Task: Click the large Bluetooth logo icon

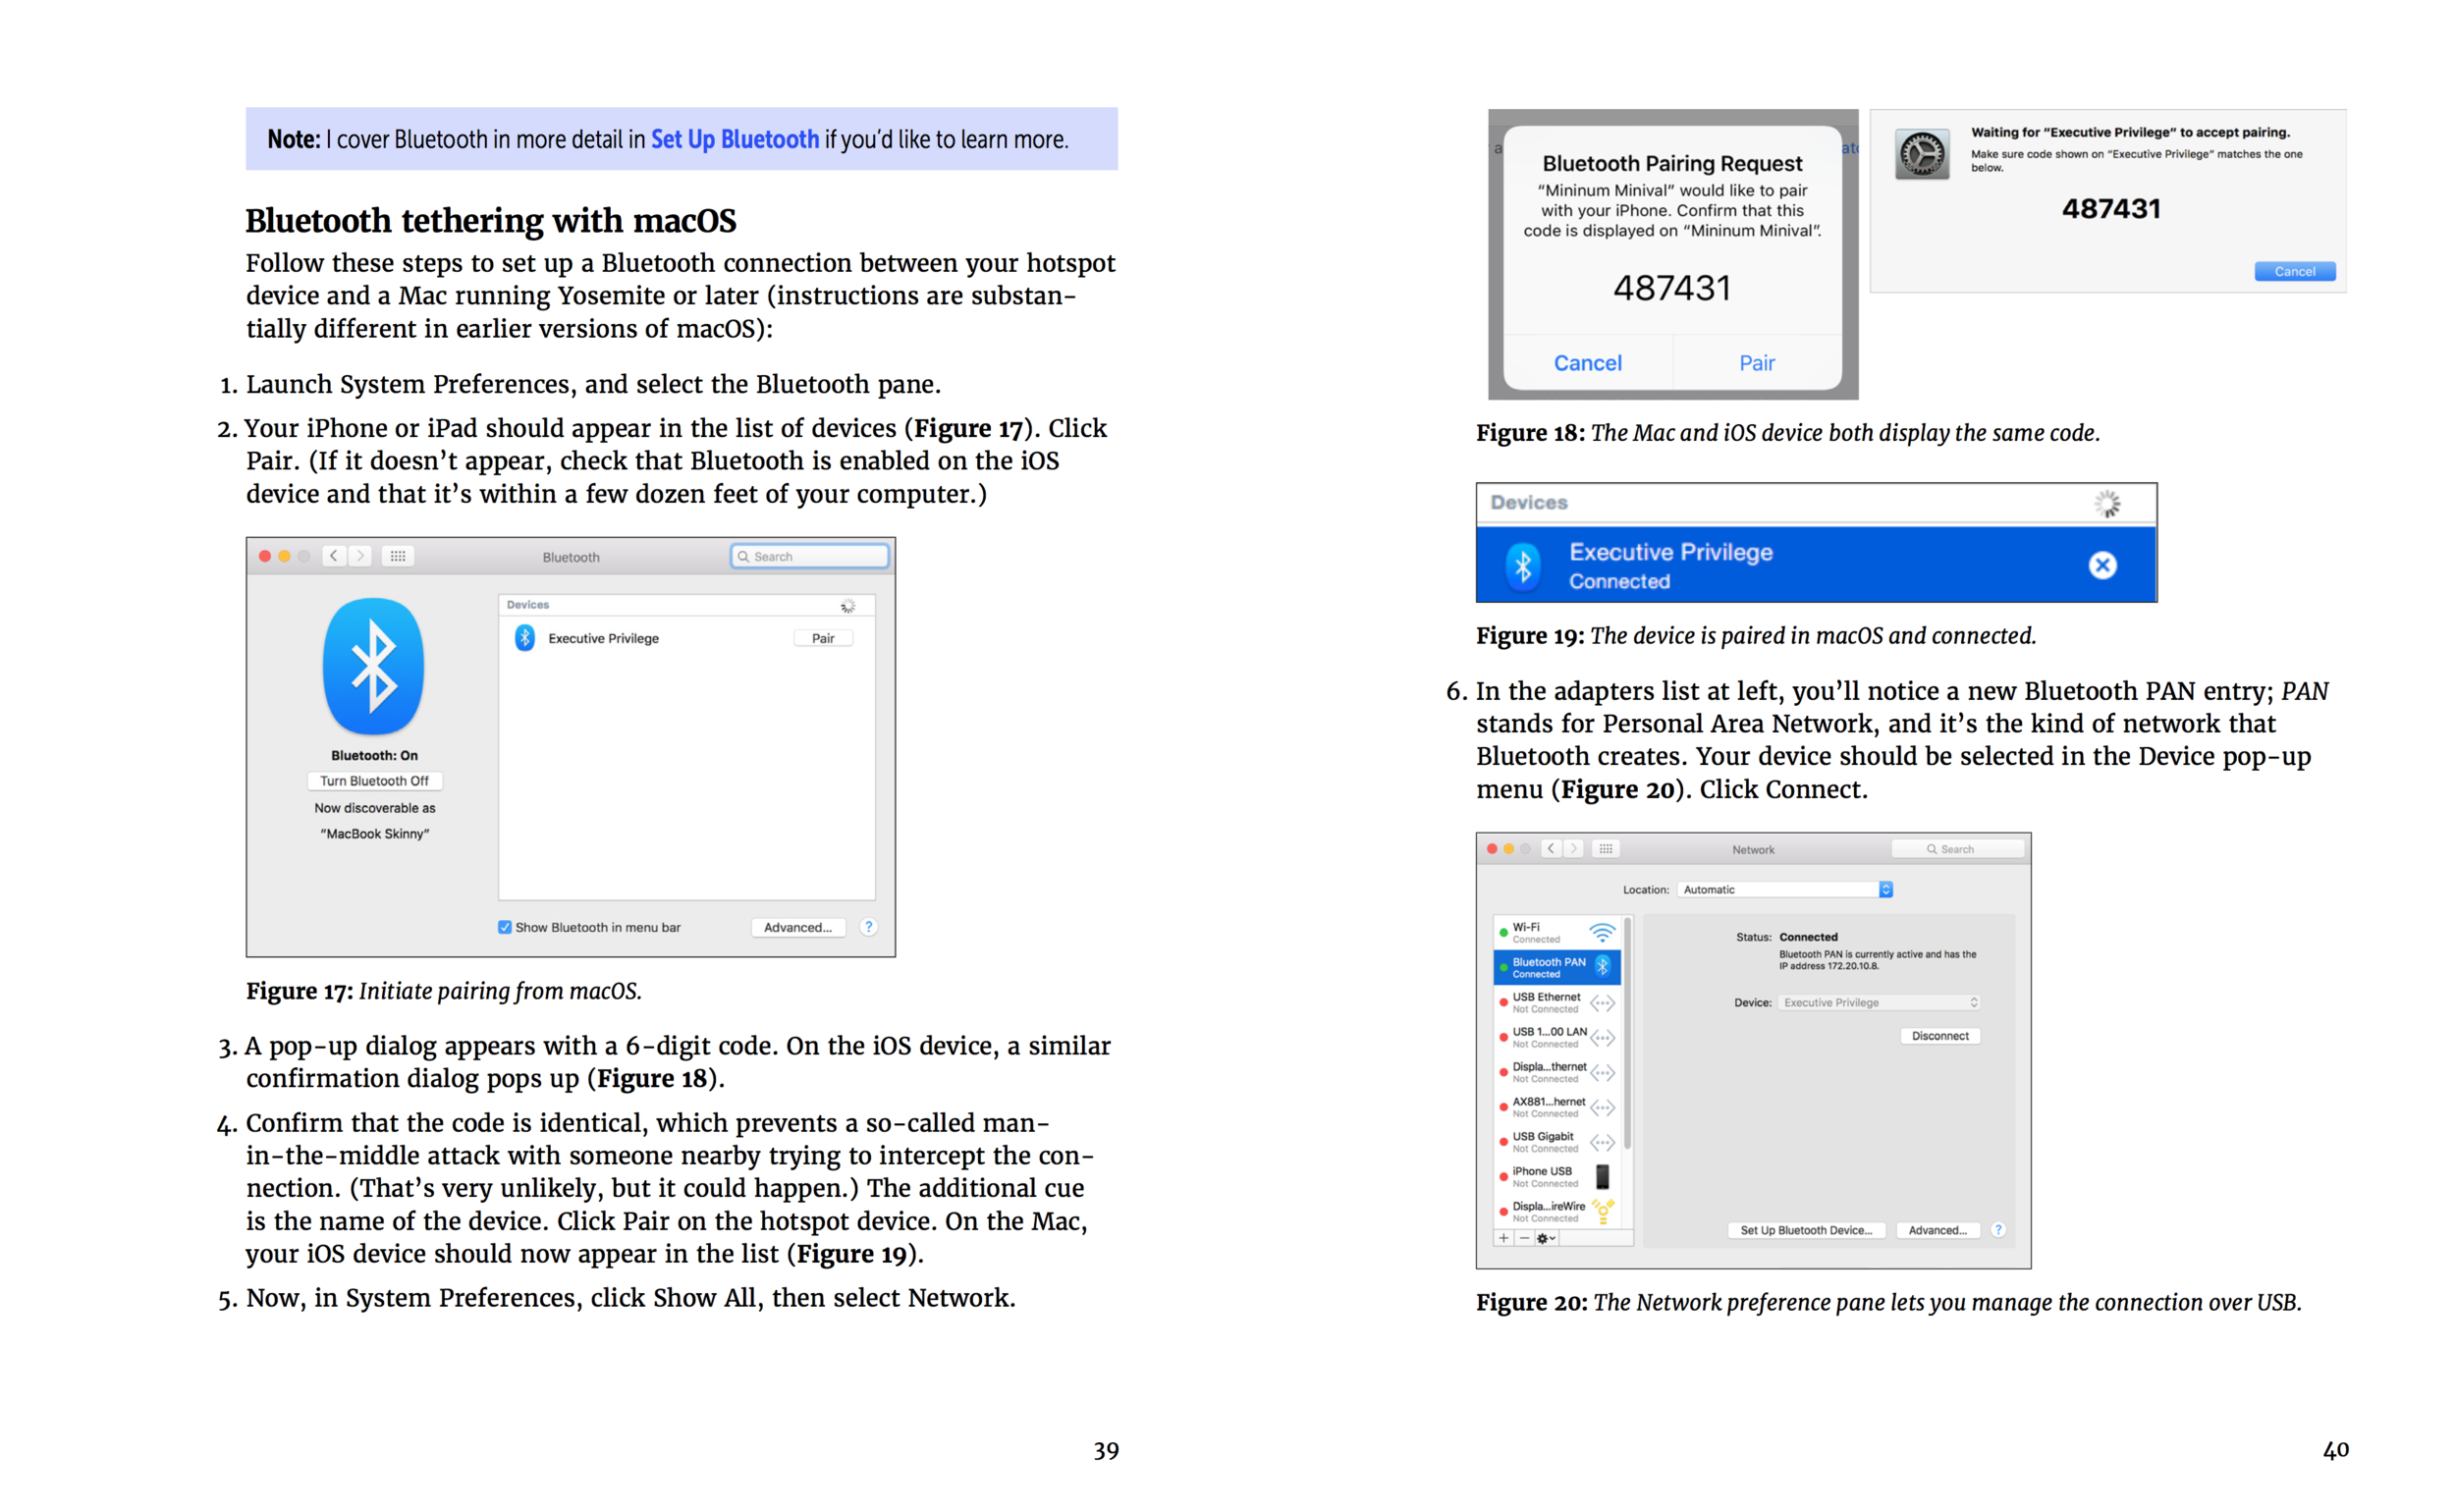Action: pyautogui.click(x=373, y=666)
